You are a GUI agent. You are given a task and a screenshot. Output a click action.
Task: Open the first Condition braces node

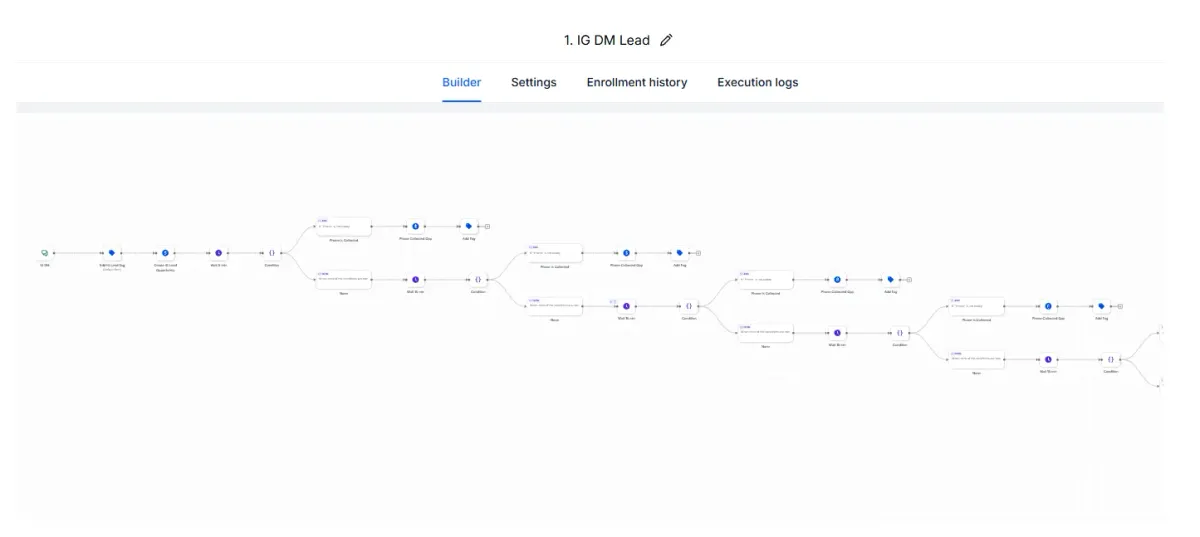(271, 253)
